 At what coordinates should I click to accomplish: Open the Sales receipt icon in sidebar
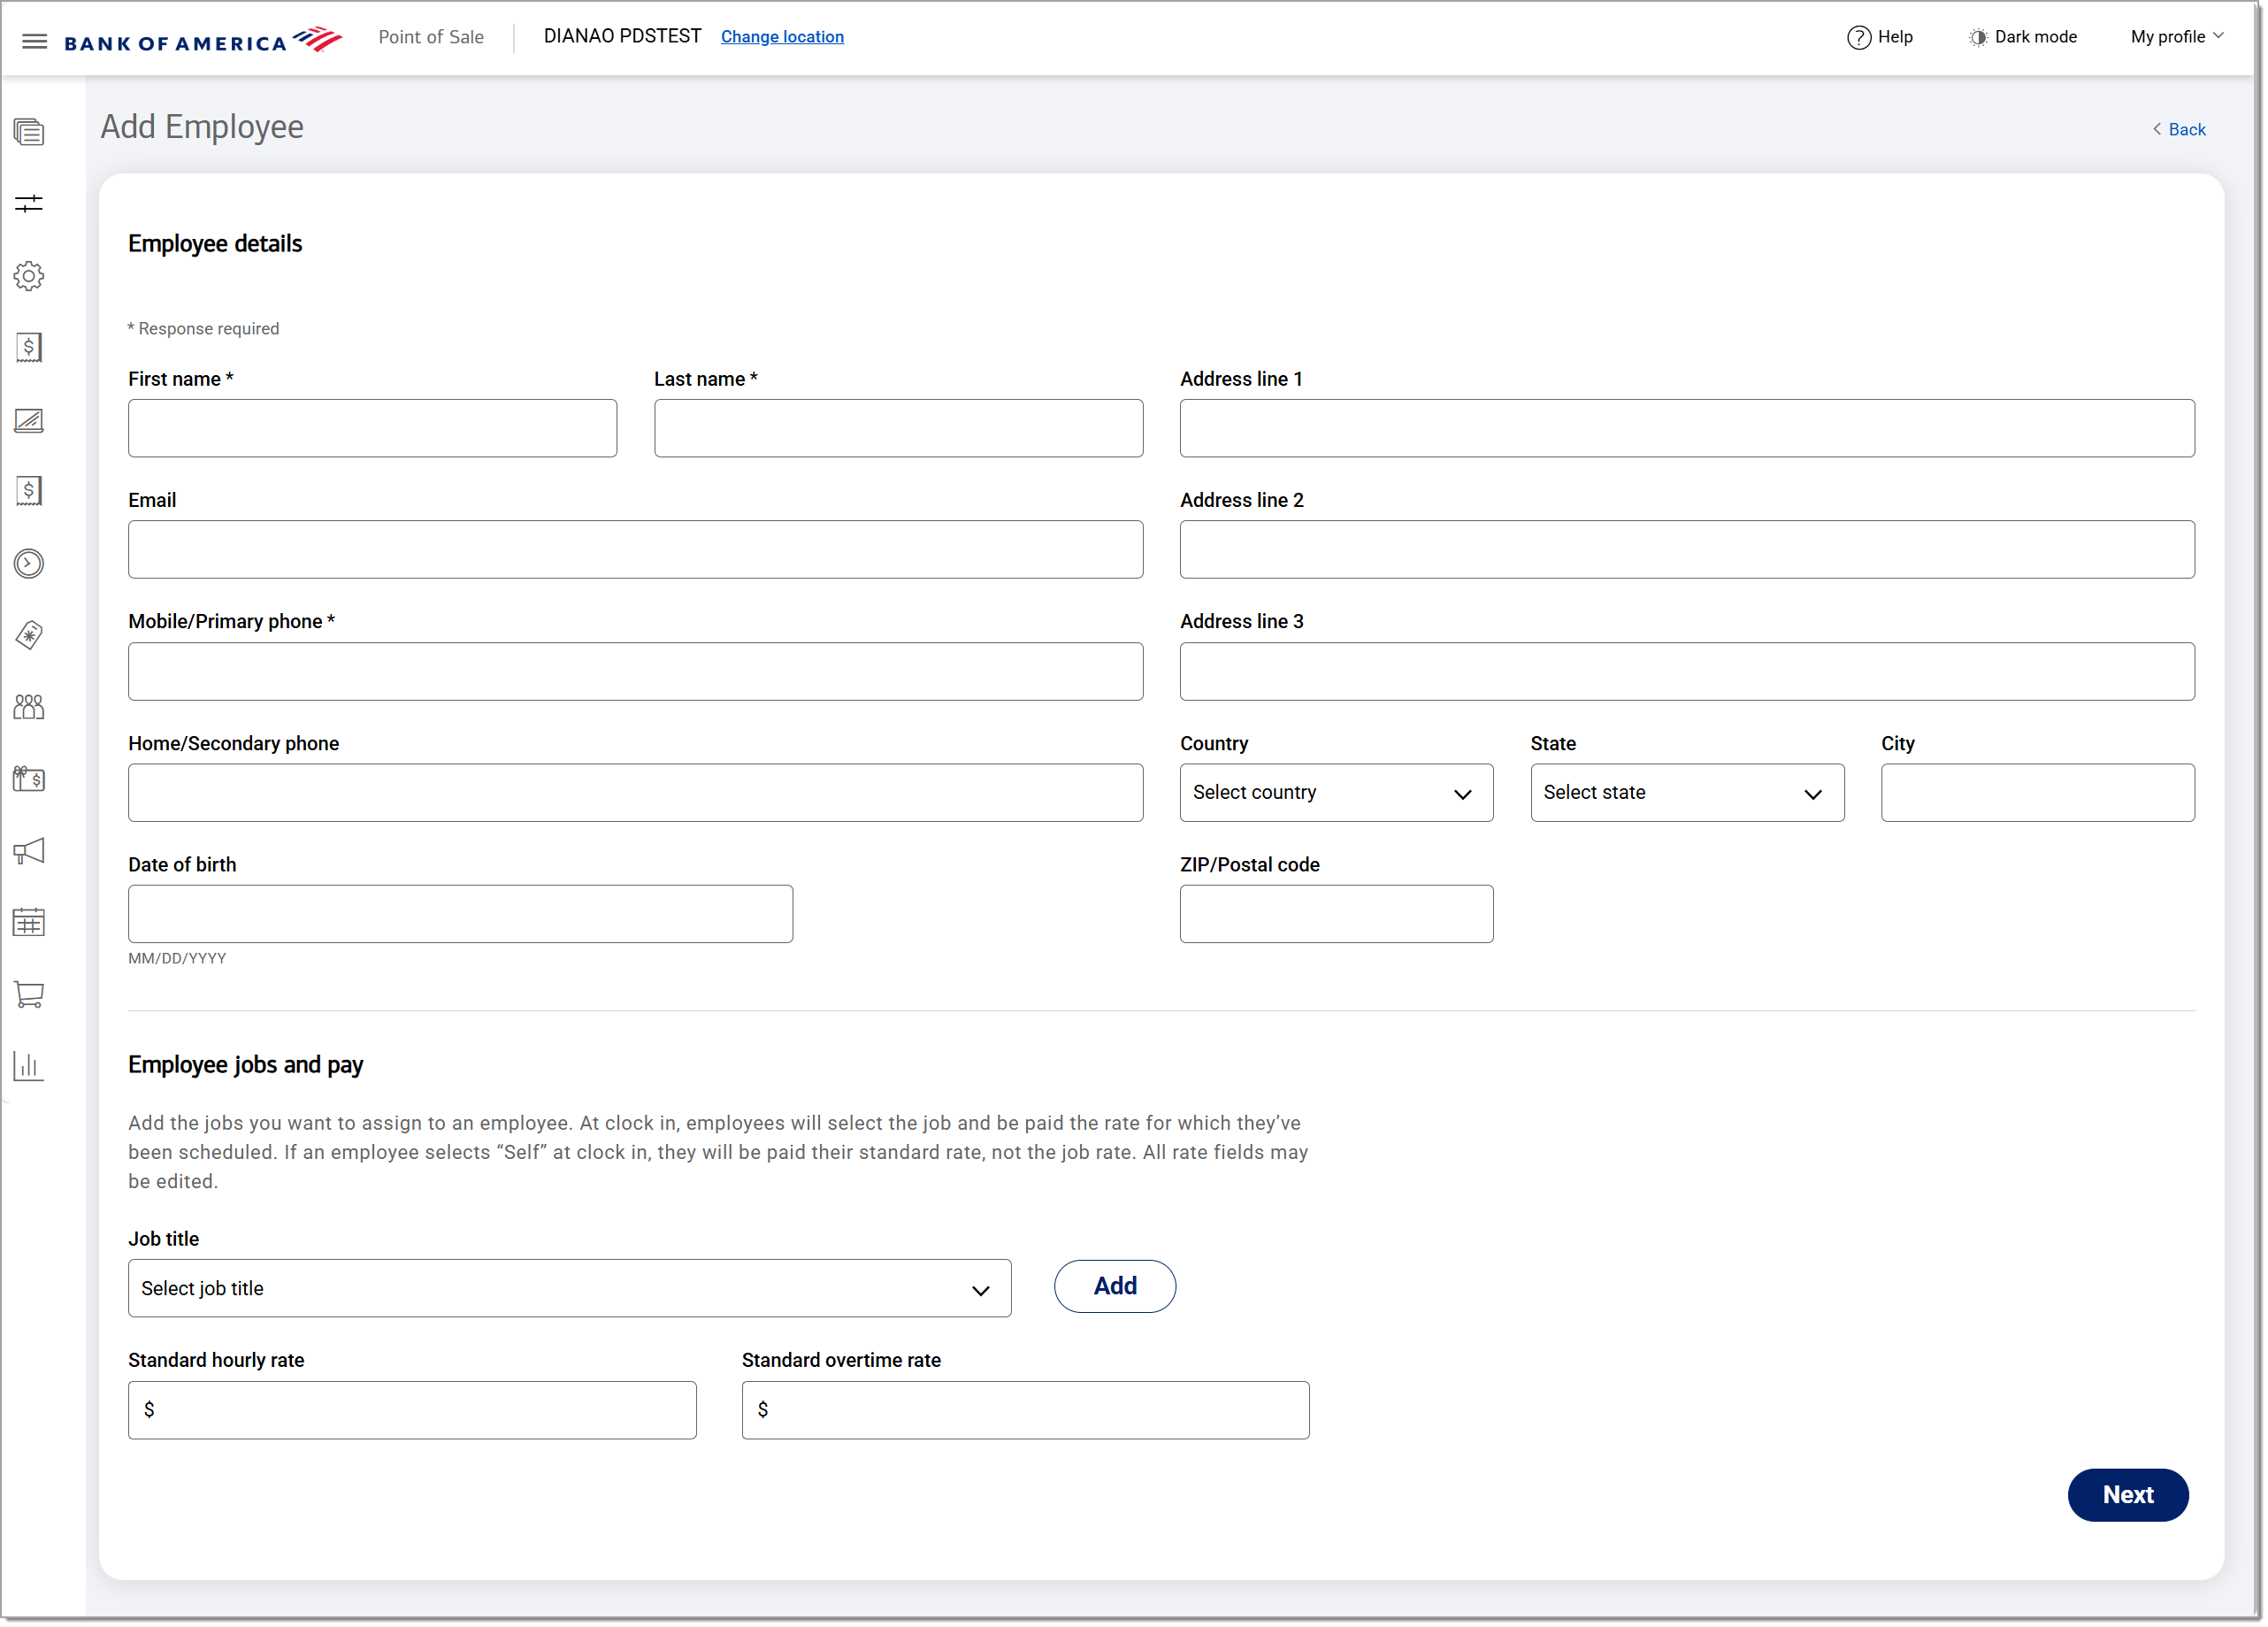29,348
